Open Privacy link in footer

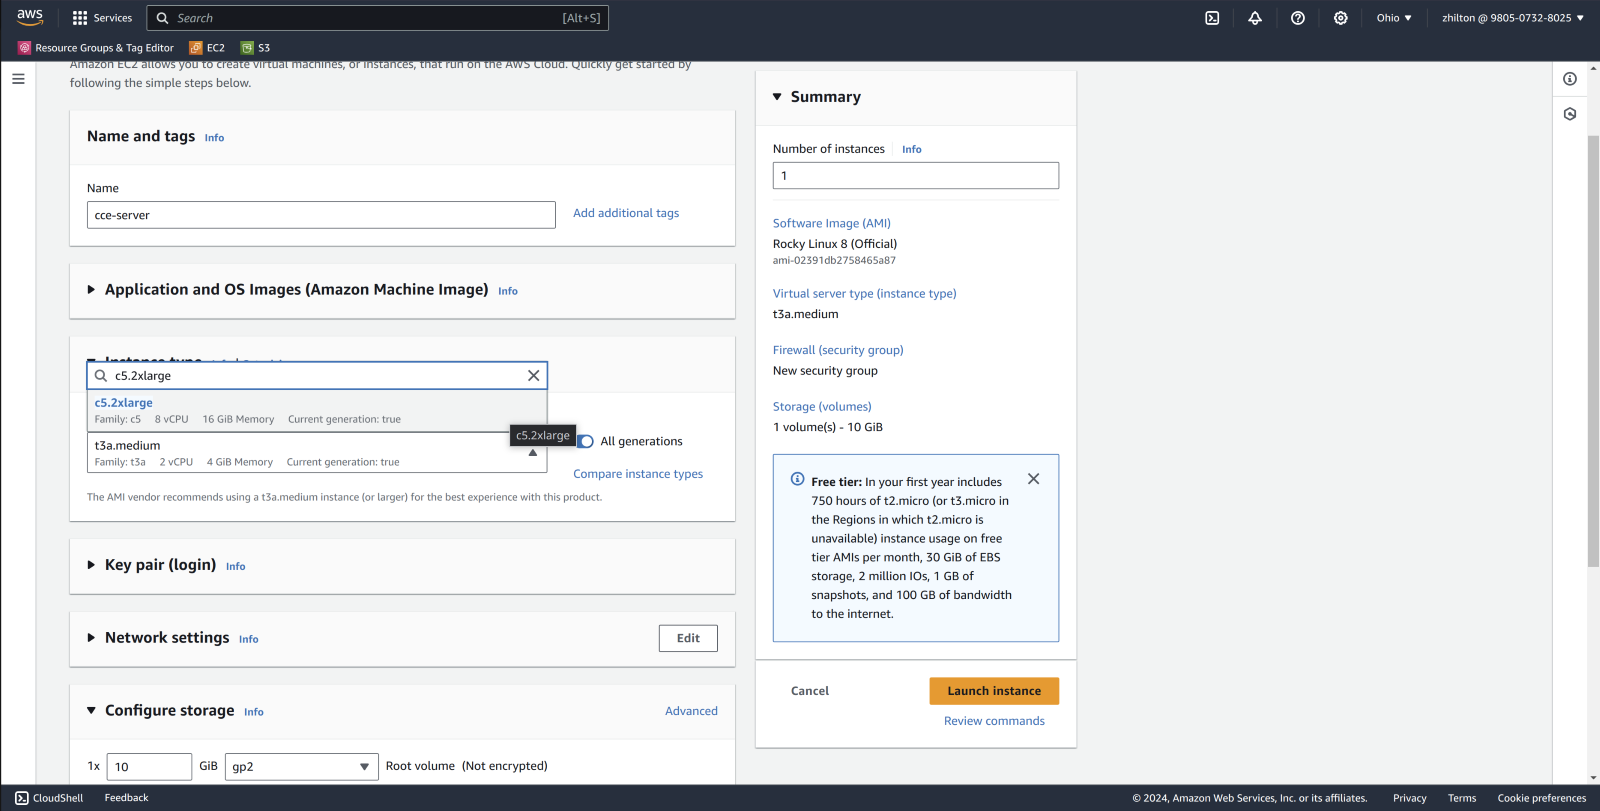(x=1409, y=798)
